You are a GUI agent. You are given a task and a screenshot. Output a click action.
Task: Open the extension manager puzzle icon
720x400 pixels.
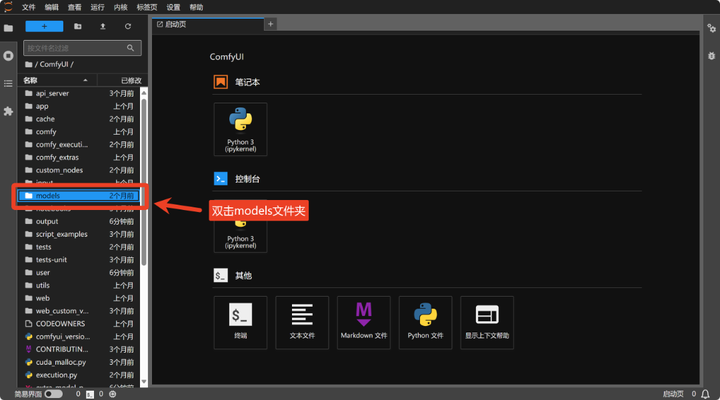[8, 111]
